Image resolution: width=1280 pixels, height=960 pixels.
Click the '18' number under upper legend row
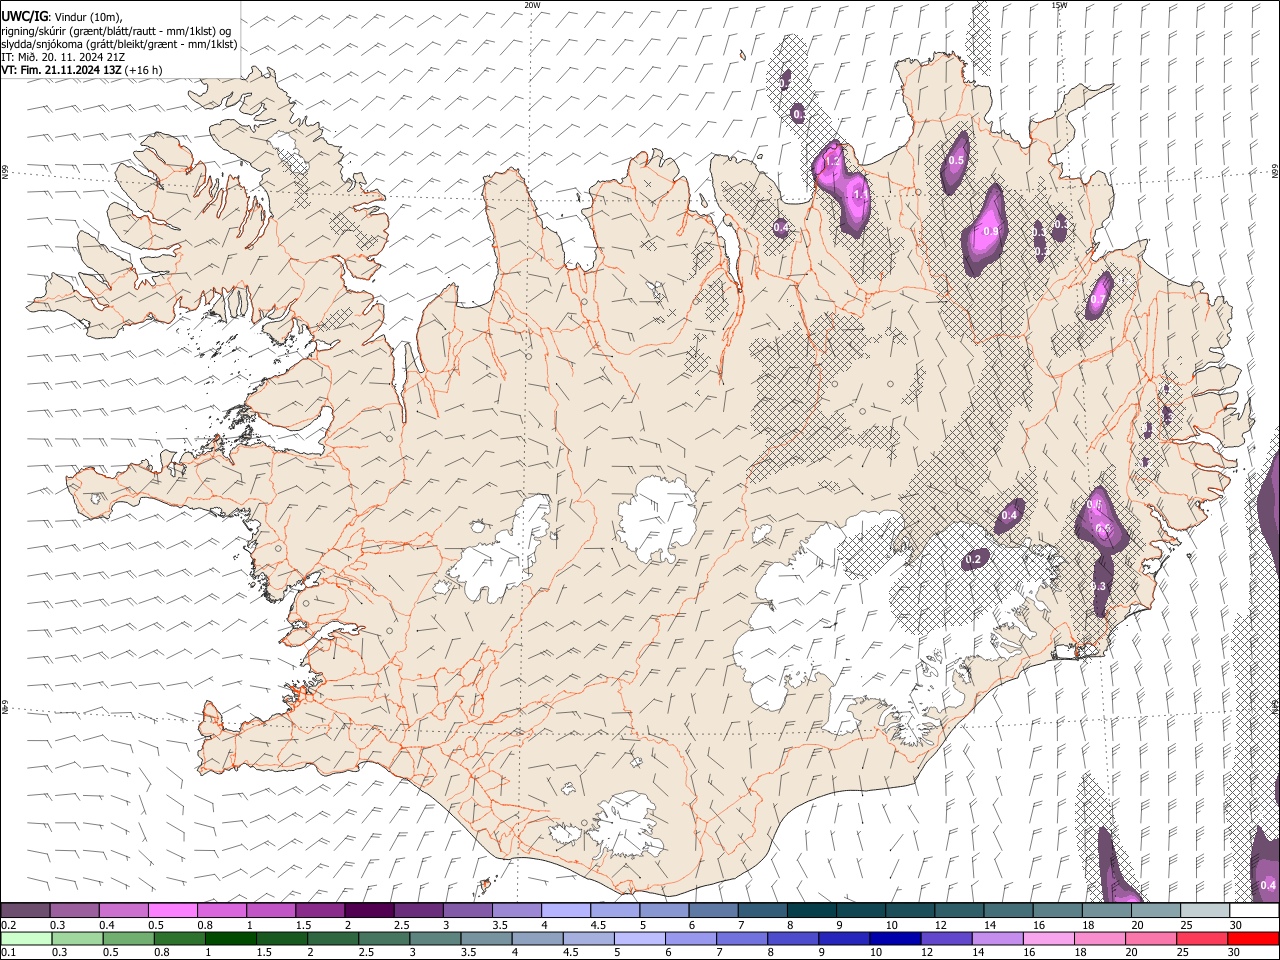point(1086,925)
